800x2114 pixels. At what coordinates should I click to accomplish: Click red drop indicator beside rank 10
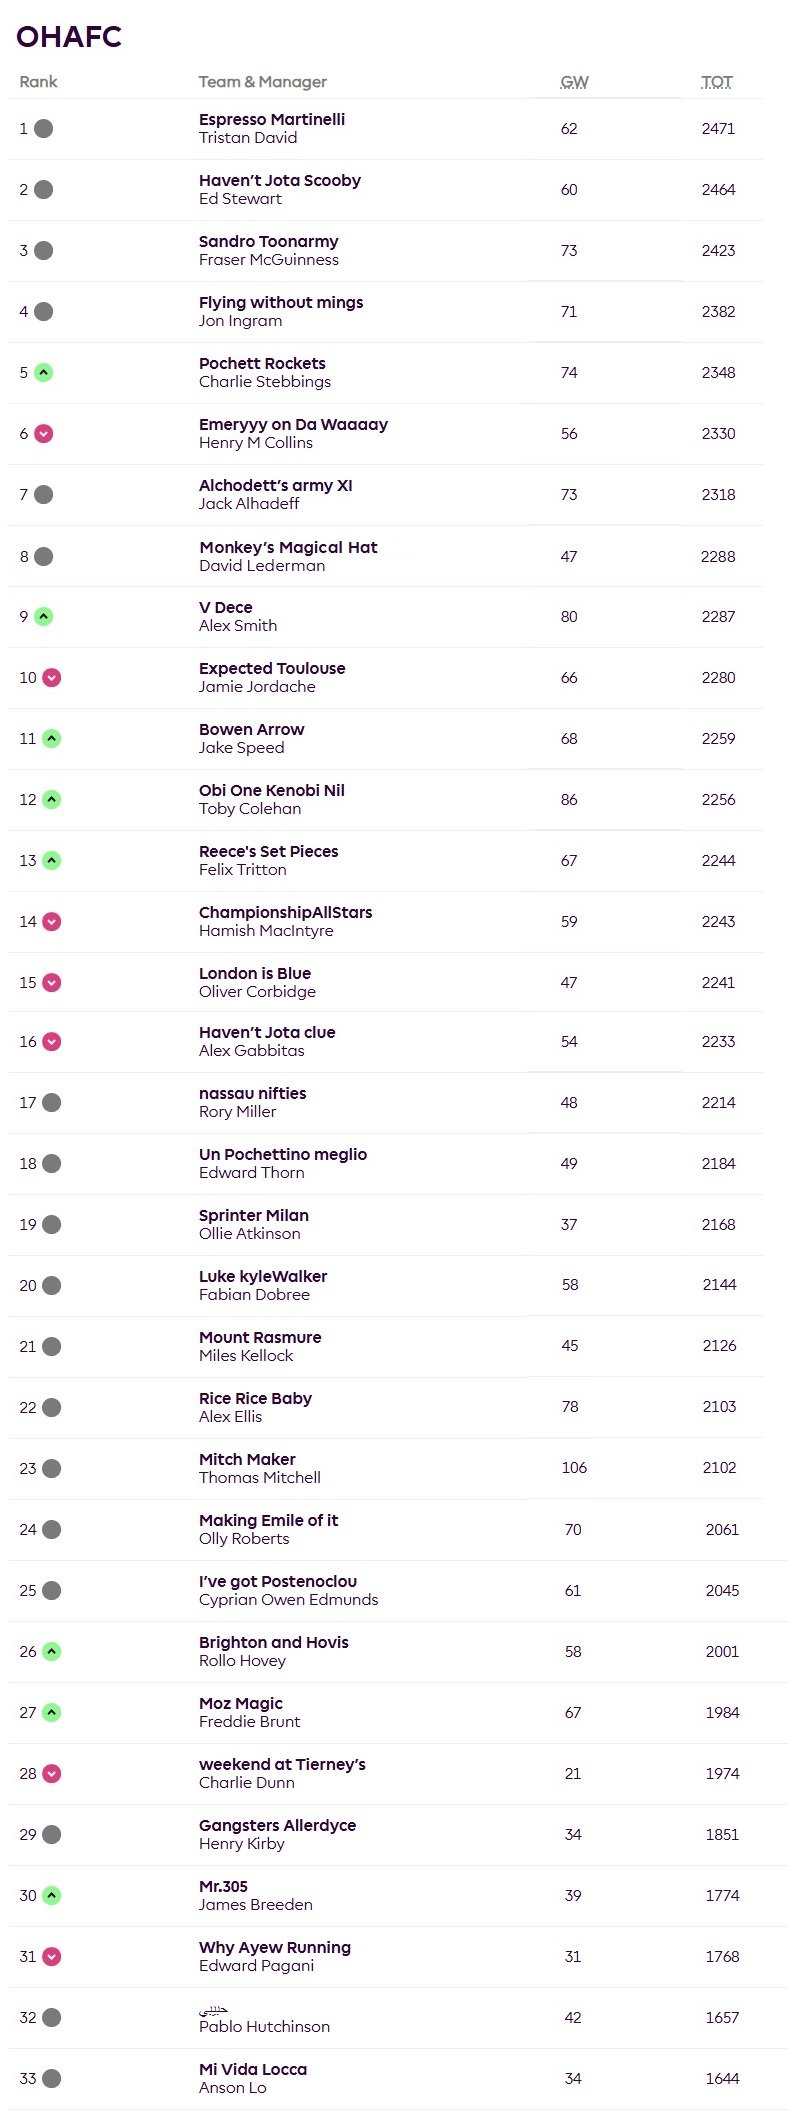(52, 677)
